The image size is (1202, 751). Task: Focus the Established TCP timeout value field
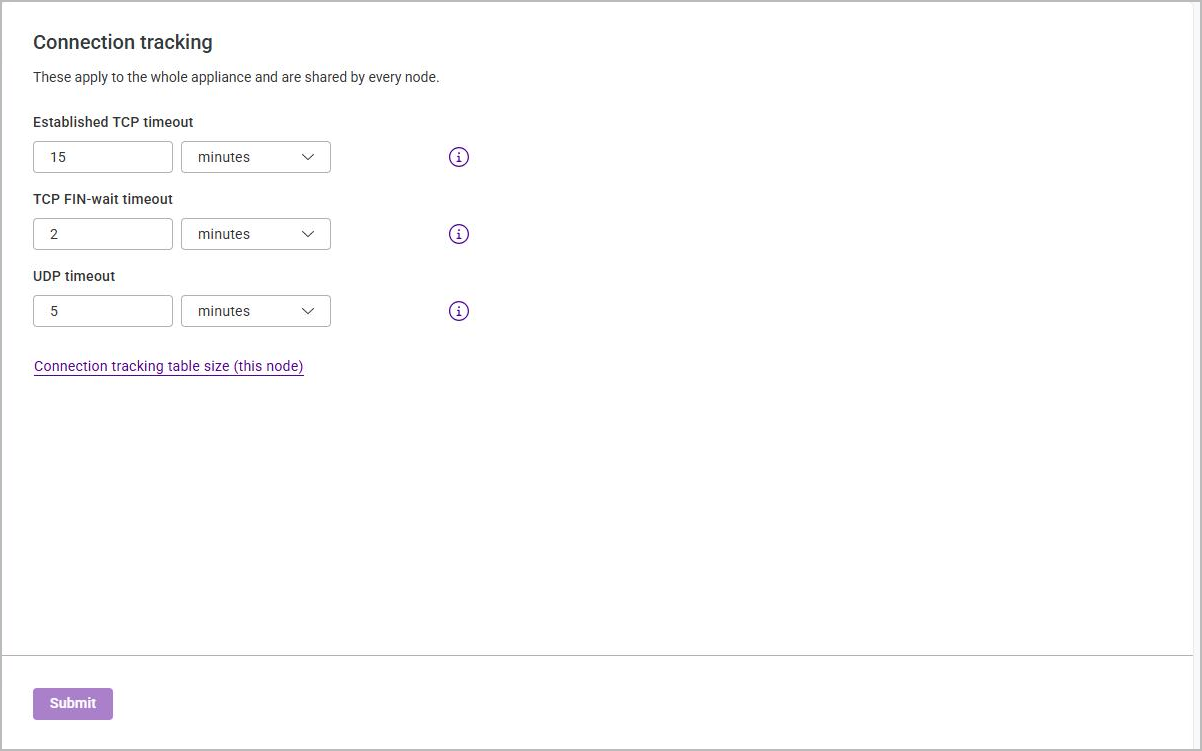[103, 157]
